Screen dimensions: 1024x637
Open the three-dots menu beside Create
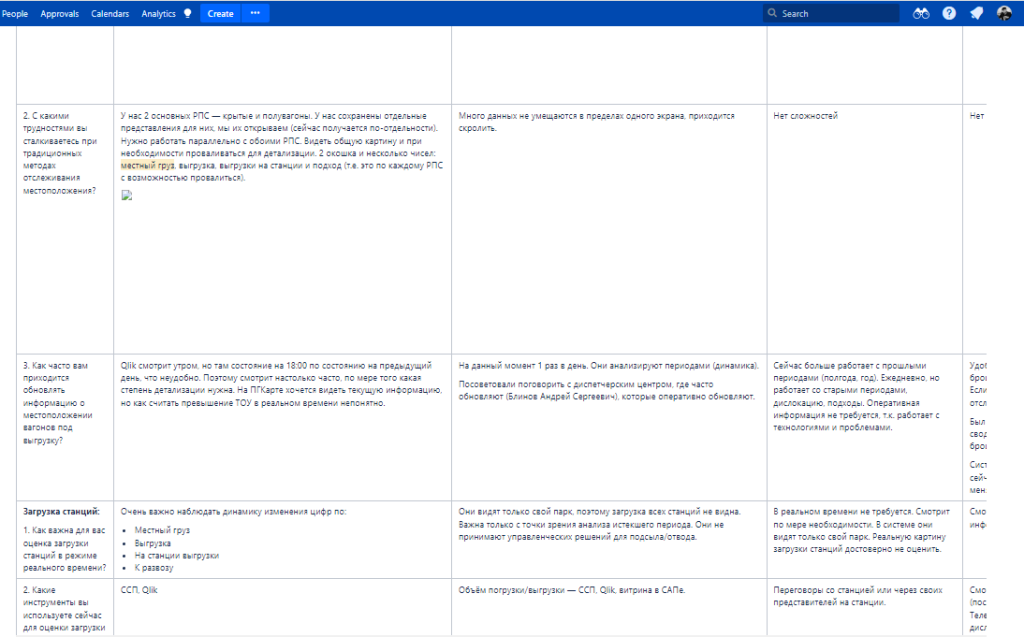[x=255, y=13]
